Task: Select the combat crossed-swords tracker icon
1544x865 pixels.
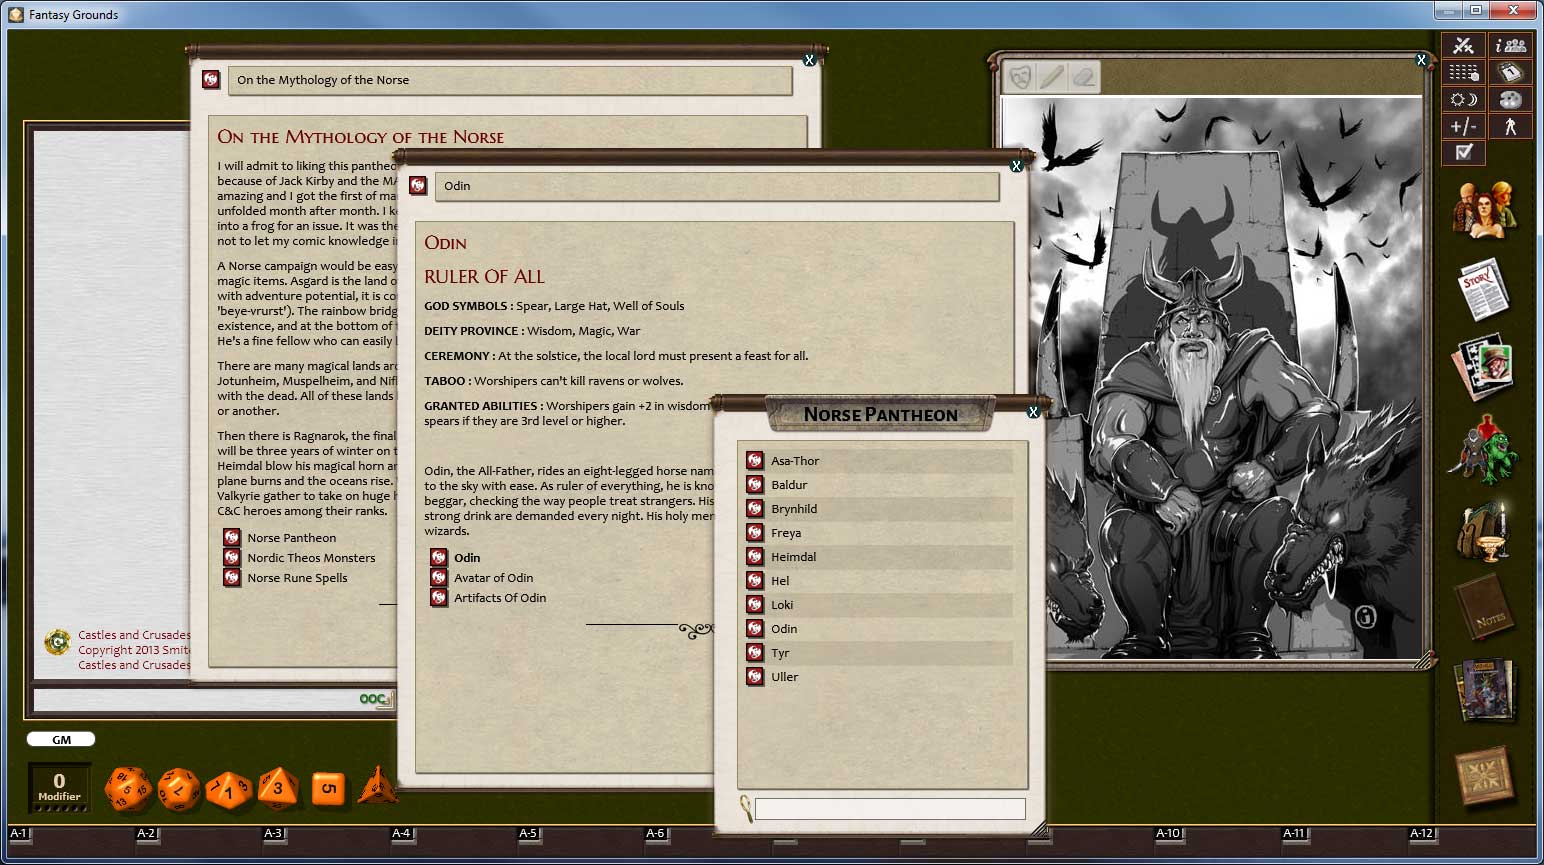Action: (x=1463, y=45)
